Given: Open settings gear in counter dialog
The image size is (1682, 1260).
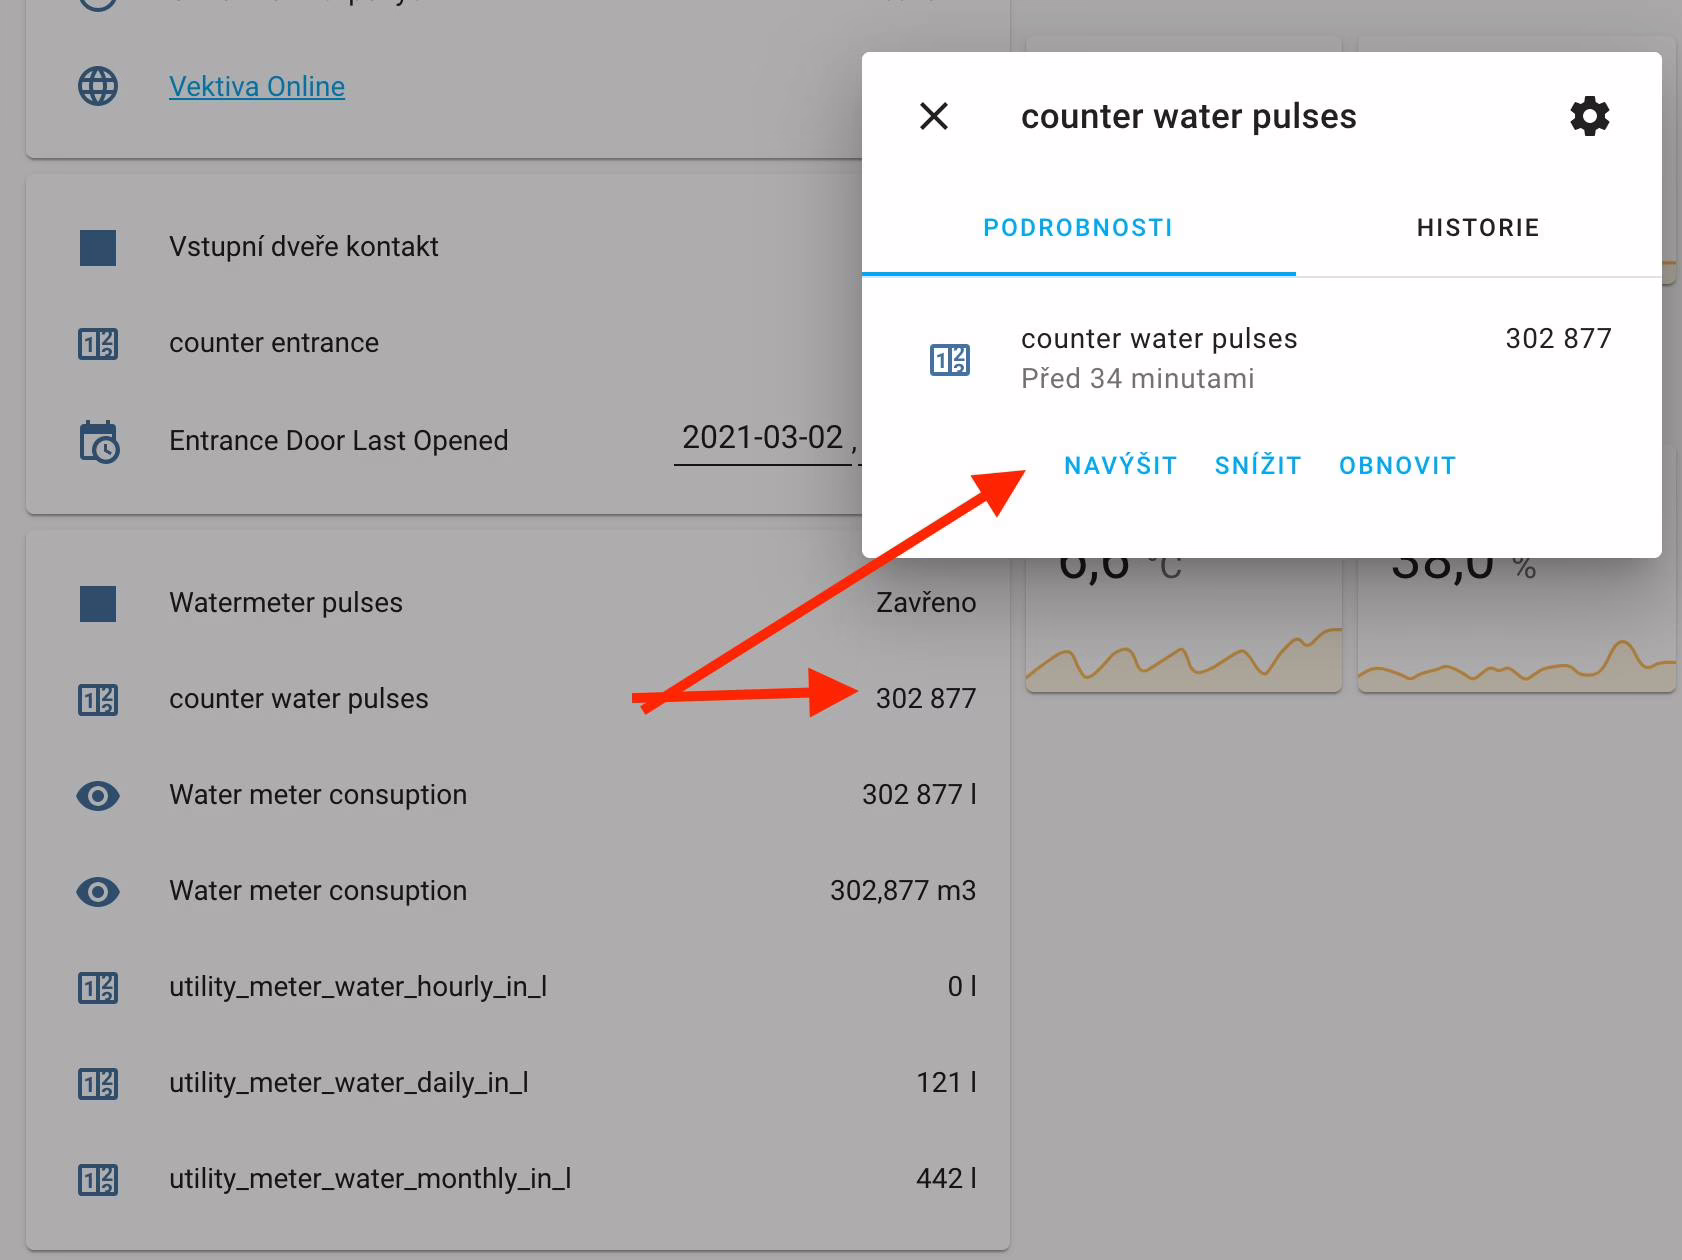Looking at the screenshot, I should pyautogui.click(x=1589, y=117).
